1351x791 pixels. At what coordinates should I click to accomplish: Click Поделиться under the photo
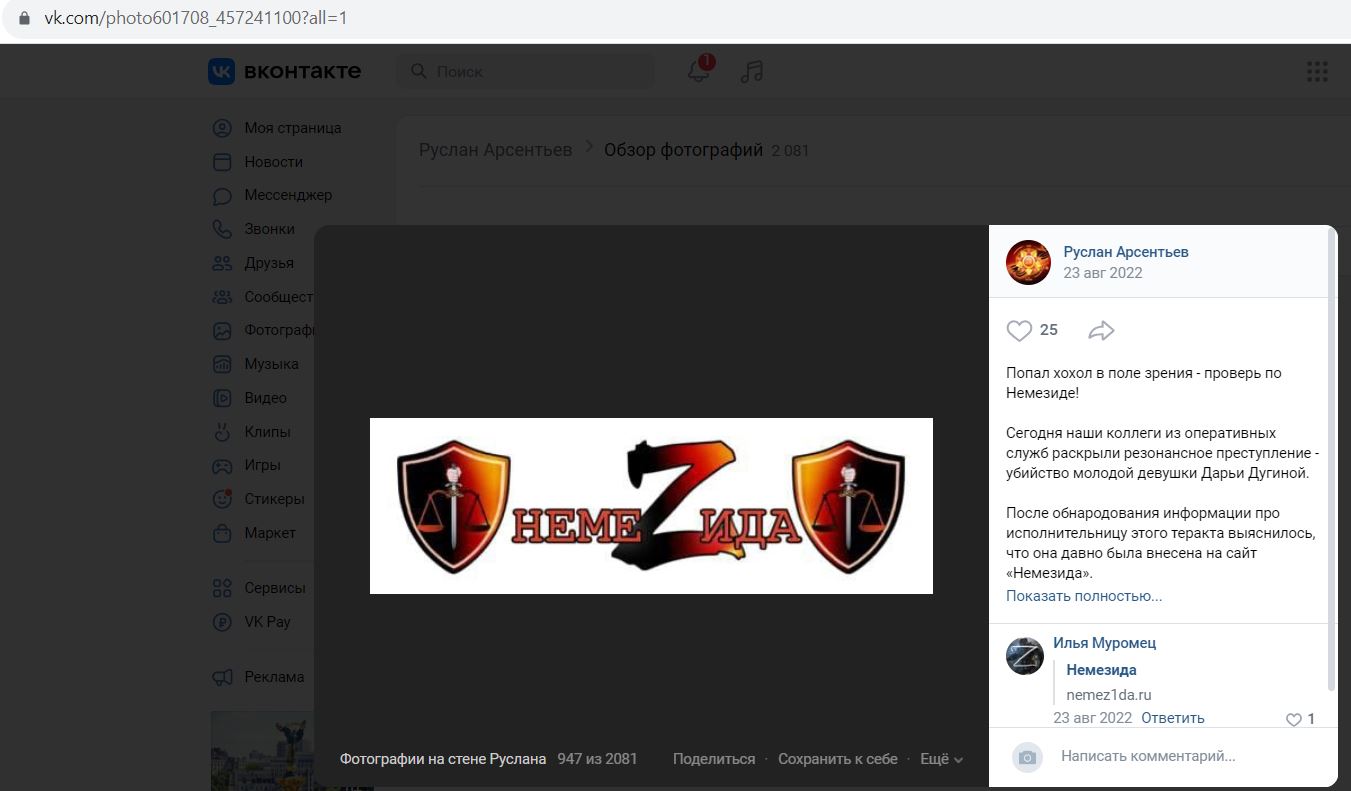click(714, 759)
